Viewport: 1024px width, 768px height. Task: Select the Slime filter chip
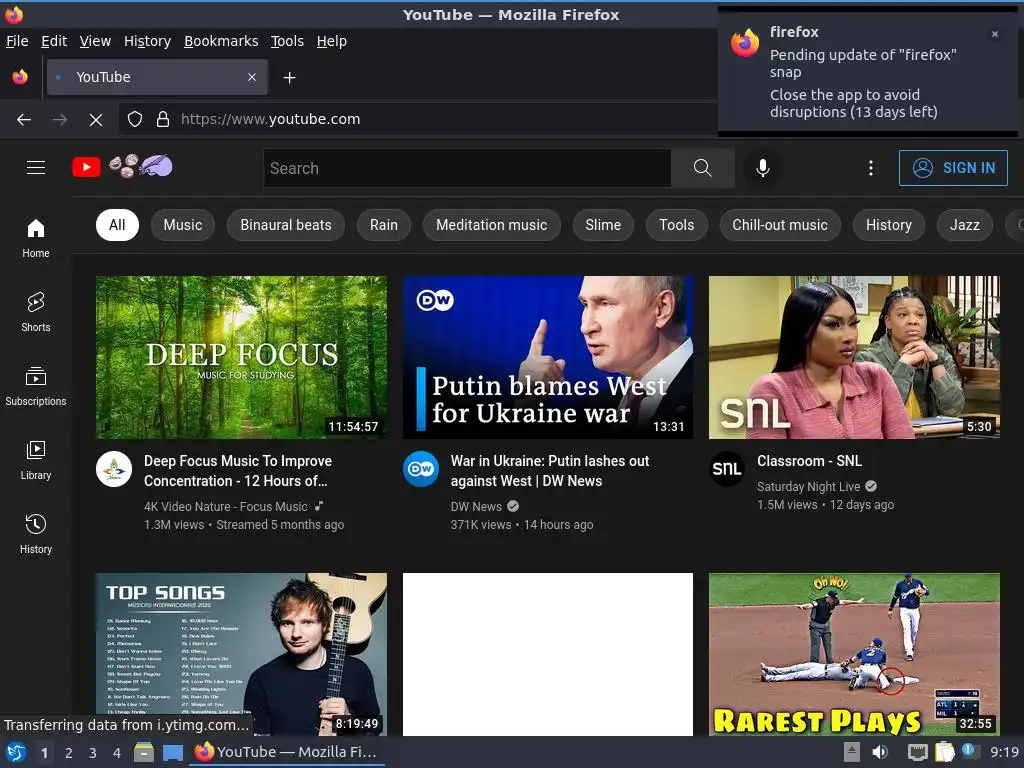click(x=603, y=225)
